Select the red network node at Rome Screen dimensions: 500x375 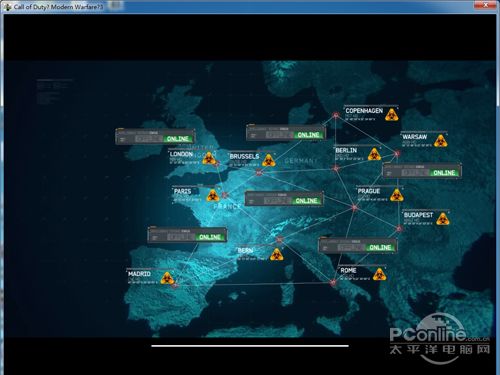pos(332,283)
